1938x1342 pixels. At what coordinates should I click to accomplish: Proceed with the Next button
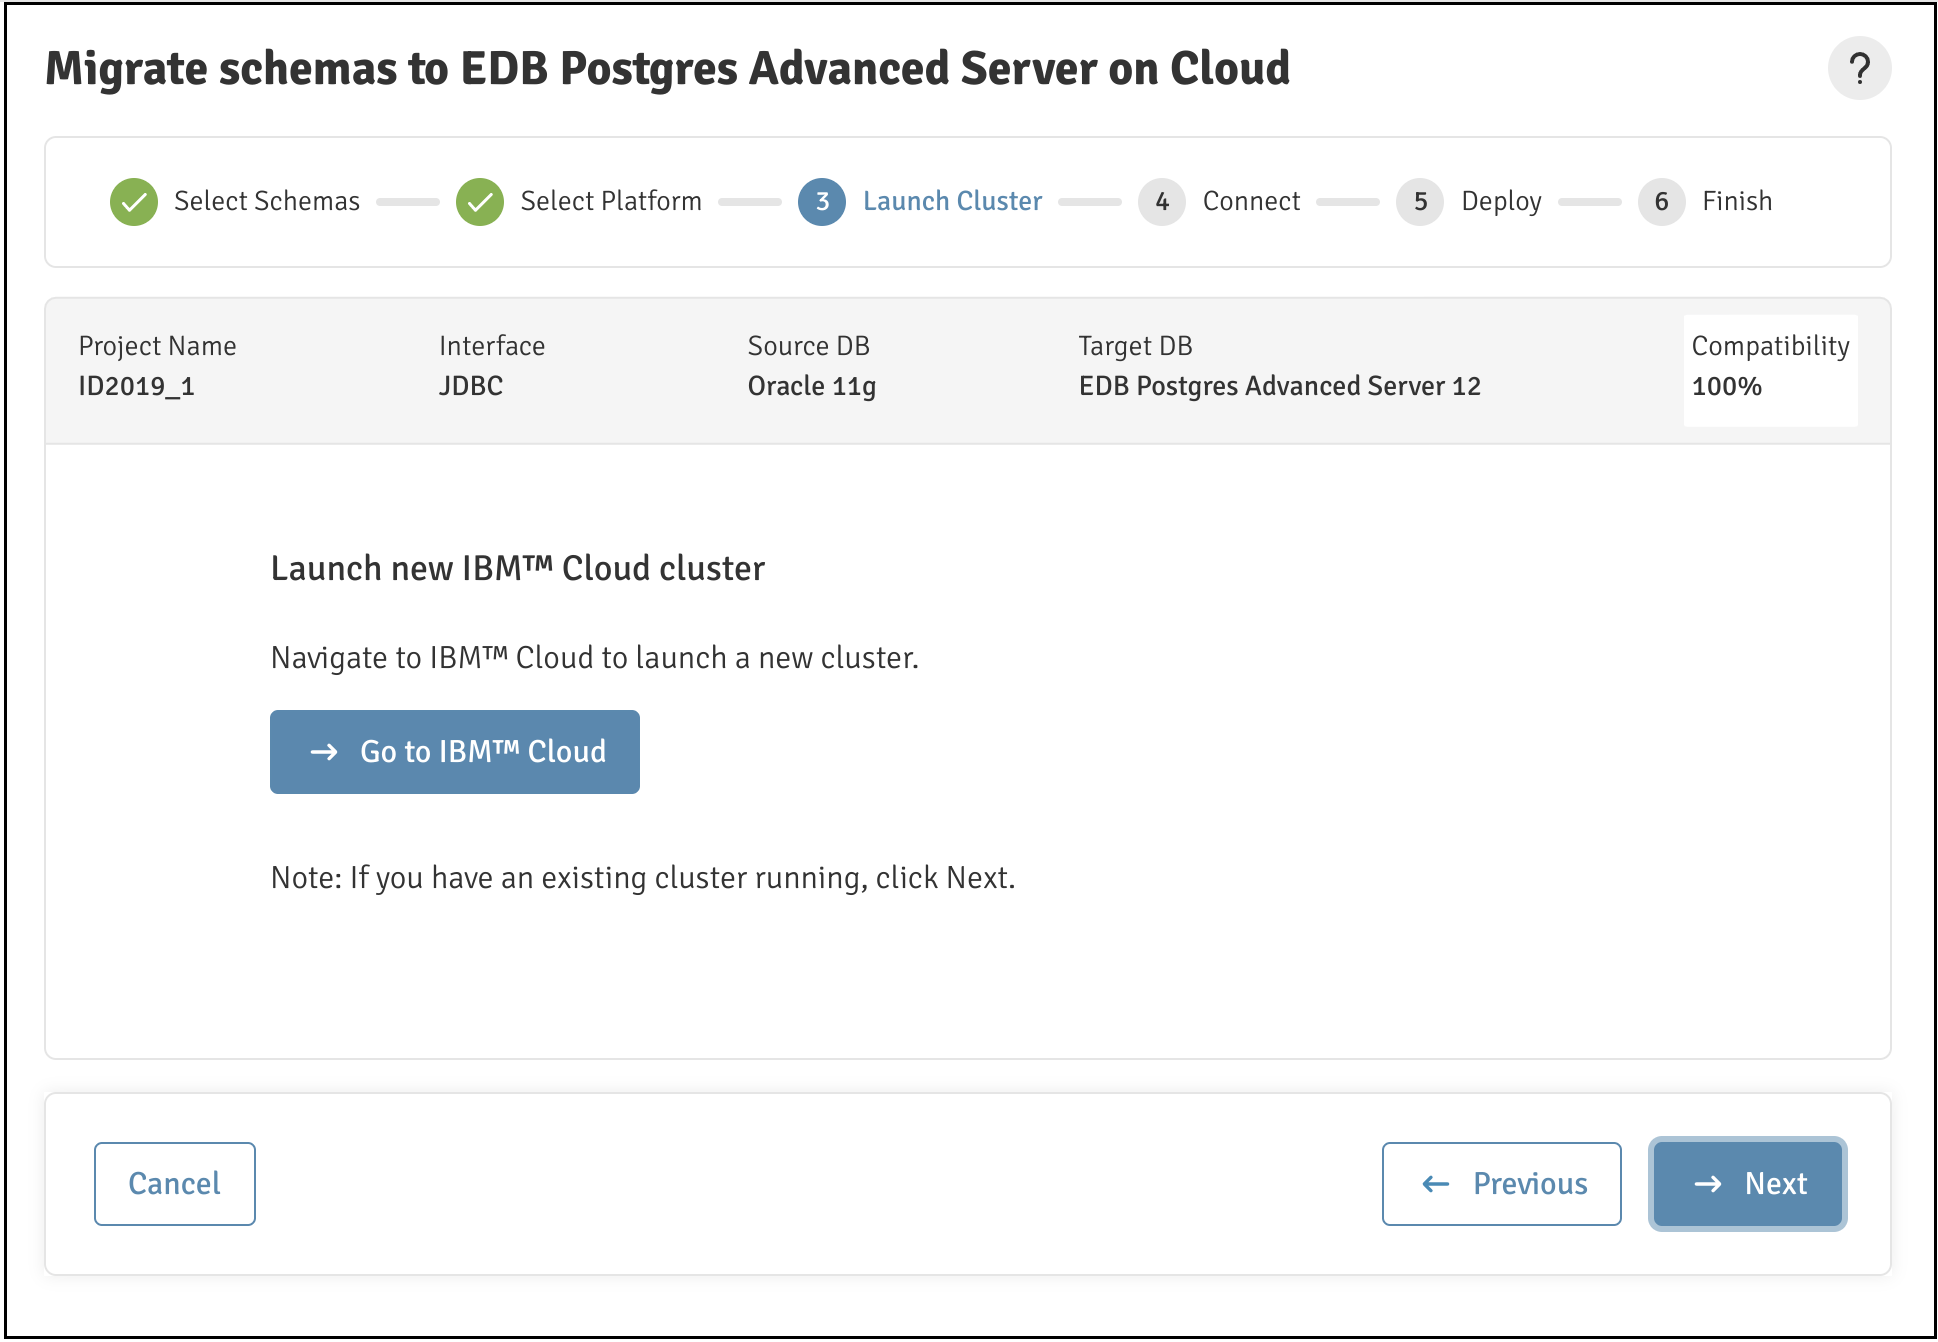coord(1748,1184)
